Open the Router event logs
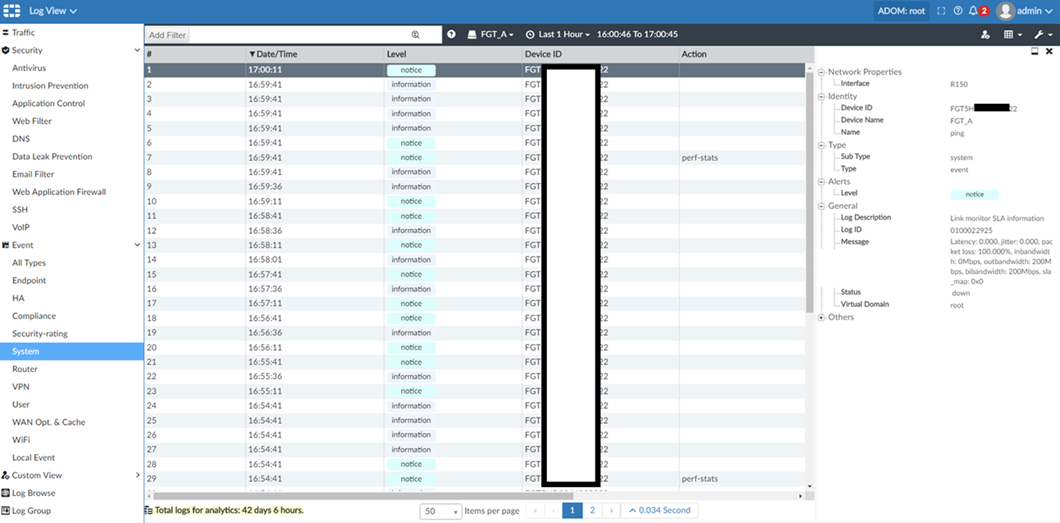 point(25,369)
